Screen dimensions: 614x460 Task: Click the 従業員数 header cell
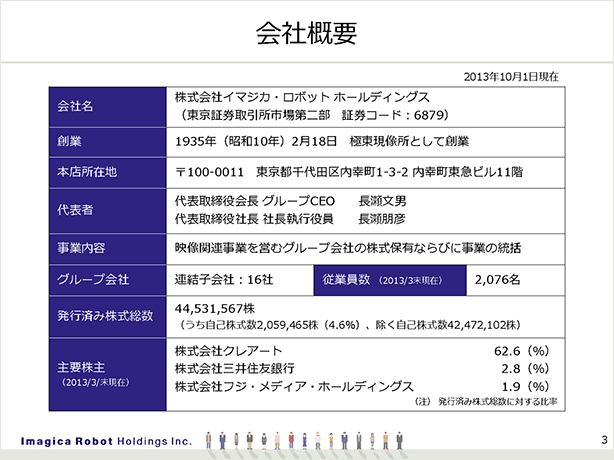tap(390, 280)
